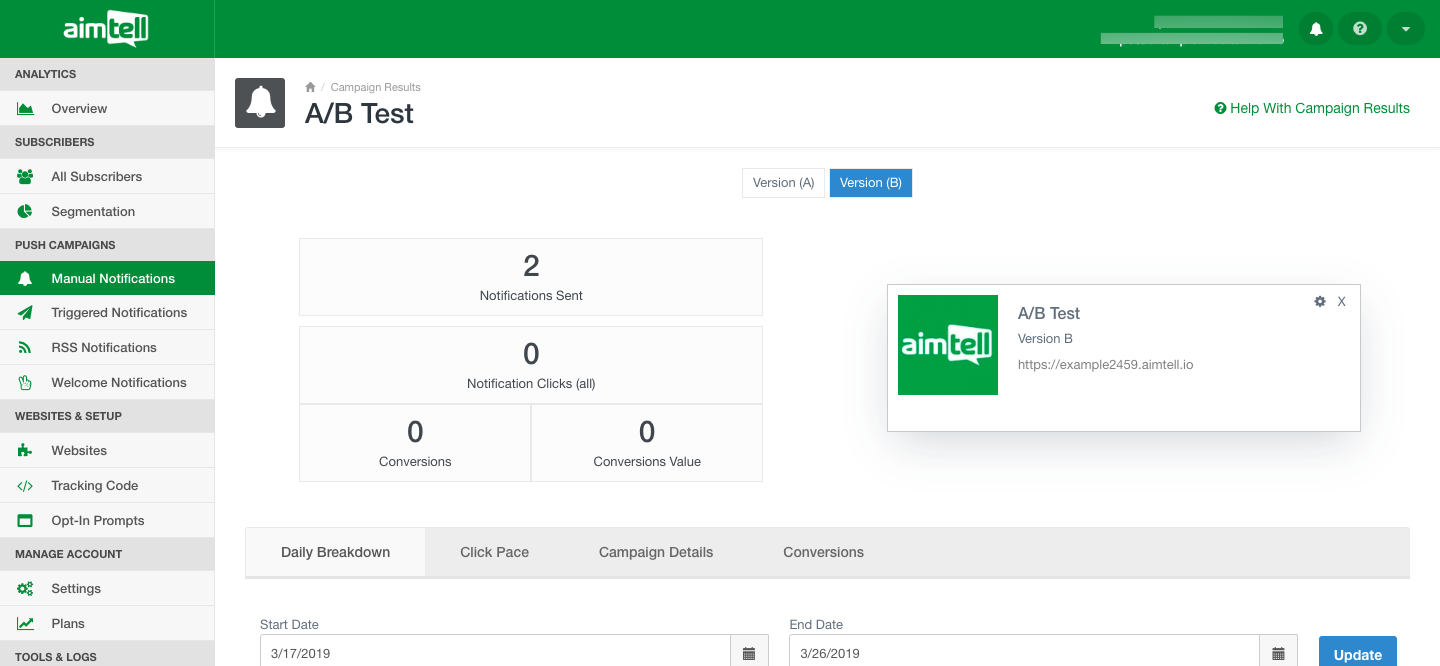Open Tracking Code brackets icon
This screenshot has height=666, width=1440.
tap(26, 486)
